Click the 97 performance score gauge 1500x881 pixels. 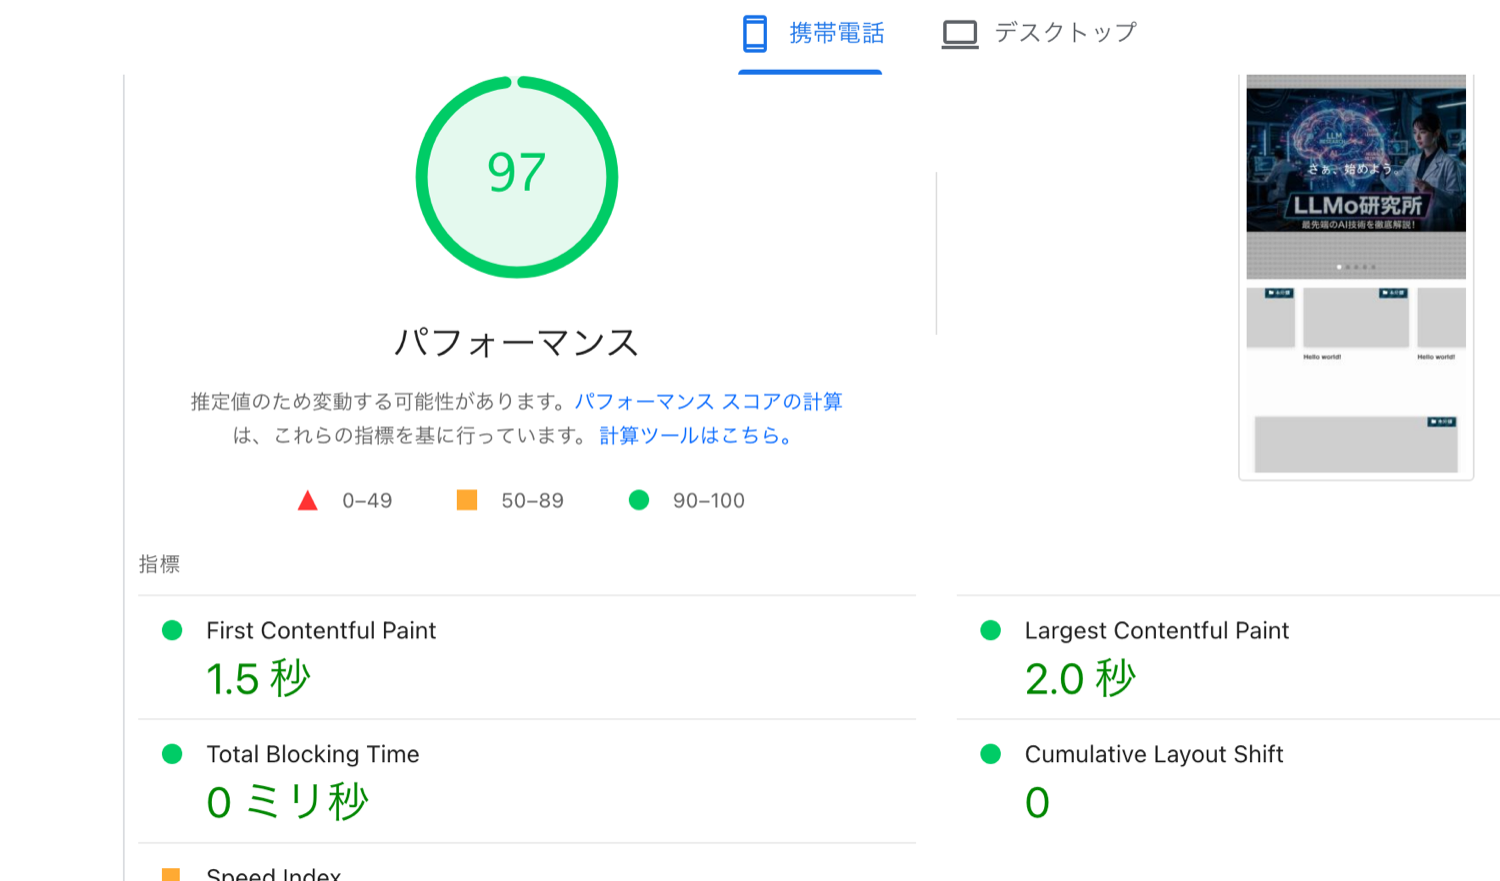tap(516, 176)
